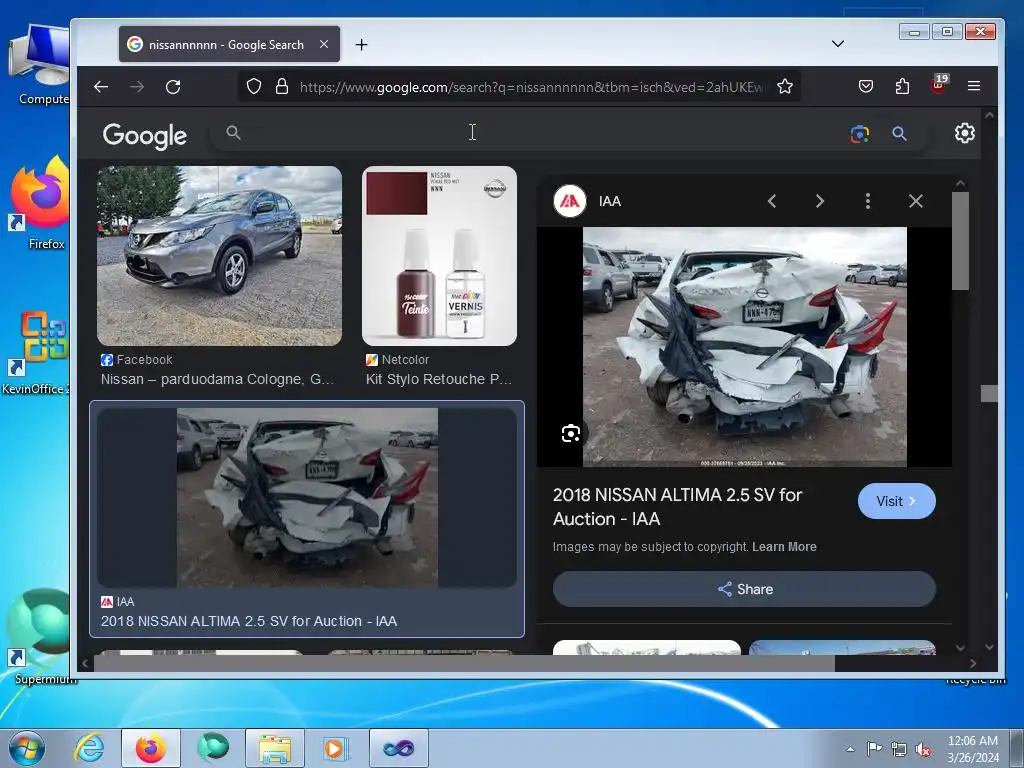Click the Nissan – parduodama Cologne result title

pos(217,379)
